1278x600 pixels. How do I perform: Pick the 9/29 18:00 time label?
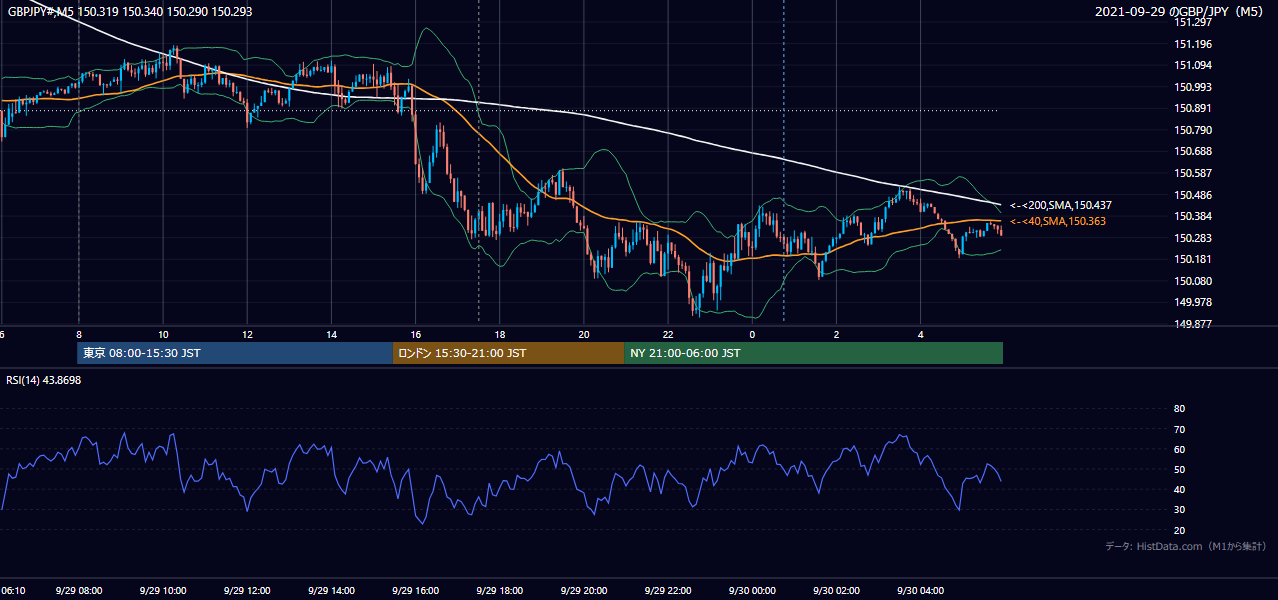pos(499,591)
